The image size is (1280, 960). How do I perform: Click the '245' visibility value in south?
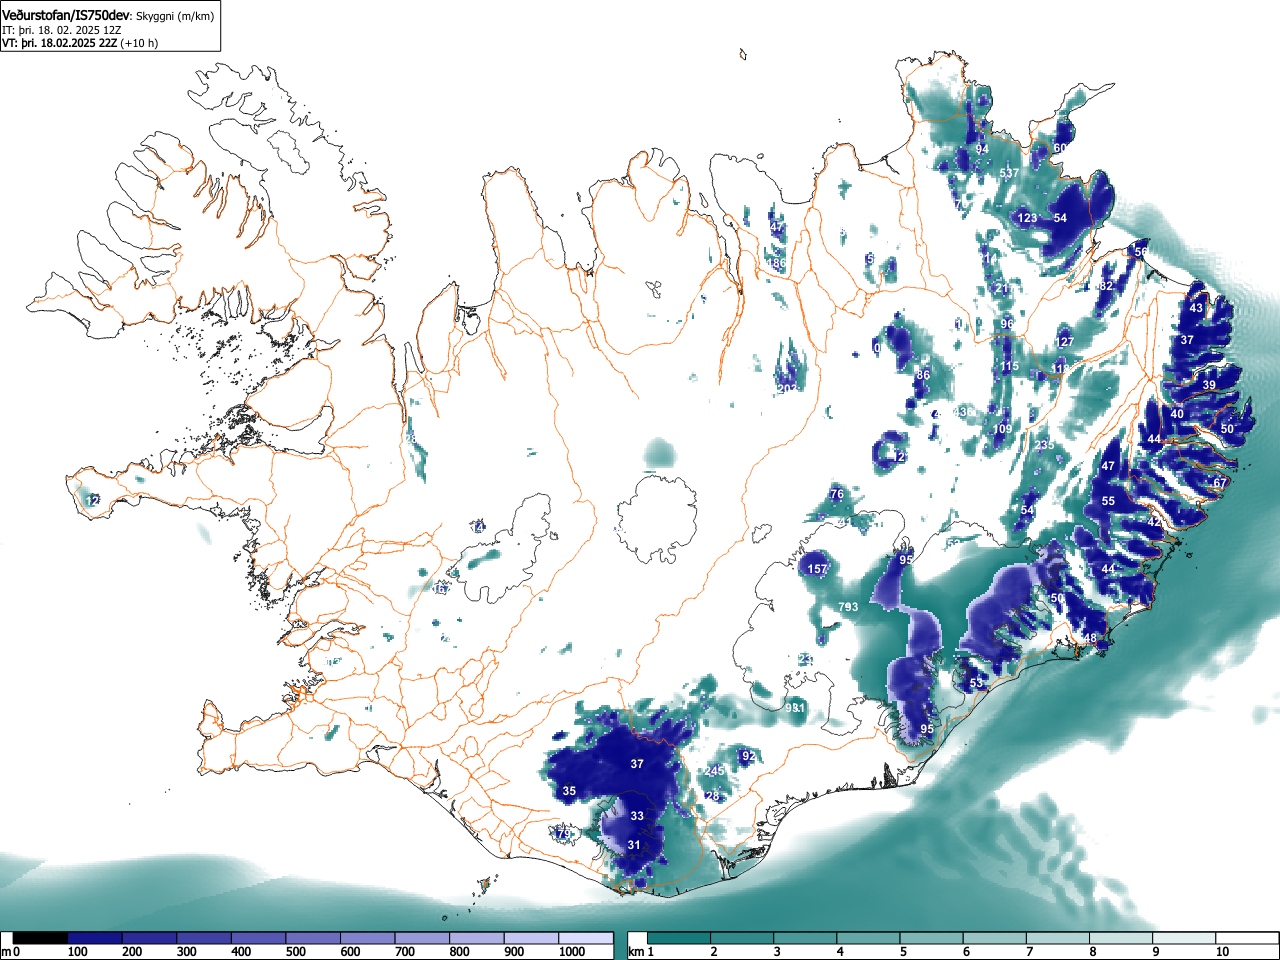pyautogui.click(x=715, y=771)
